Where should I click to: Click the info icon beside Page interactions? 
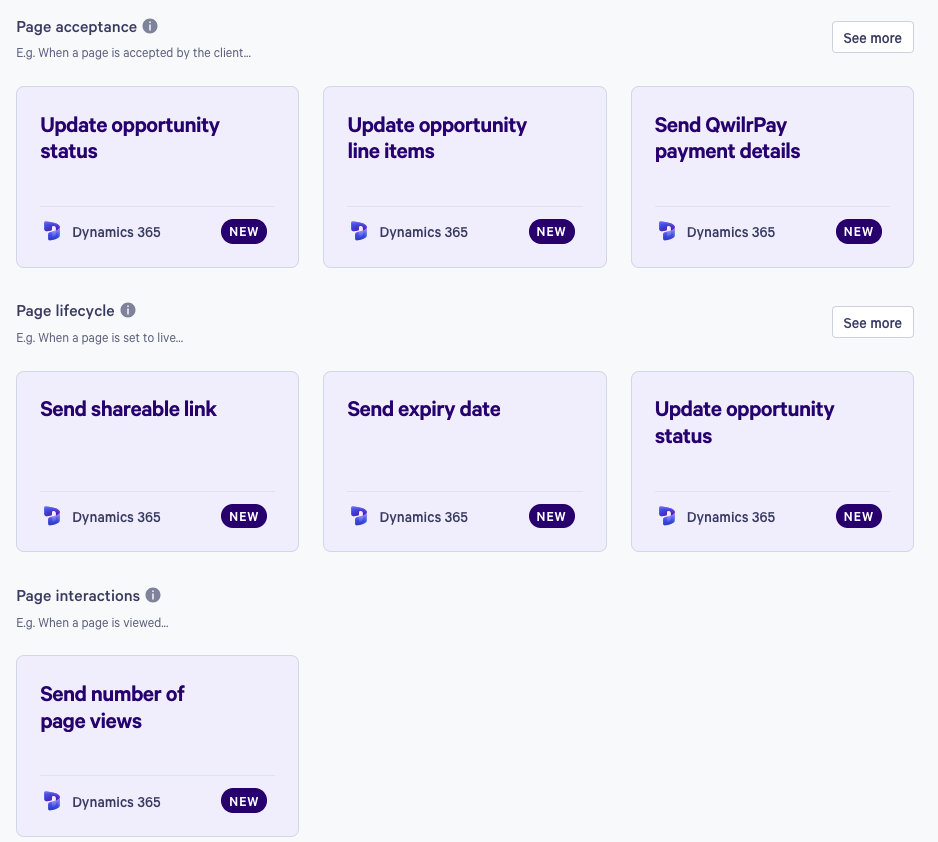(x=153, y=595)
